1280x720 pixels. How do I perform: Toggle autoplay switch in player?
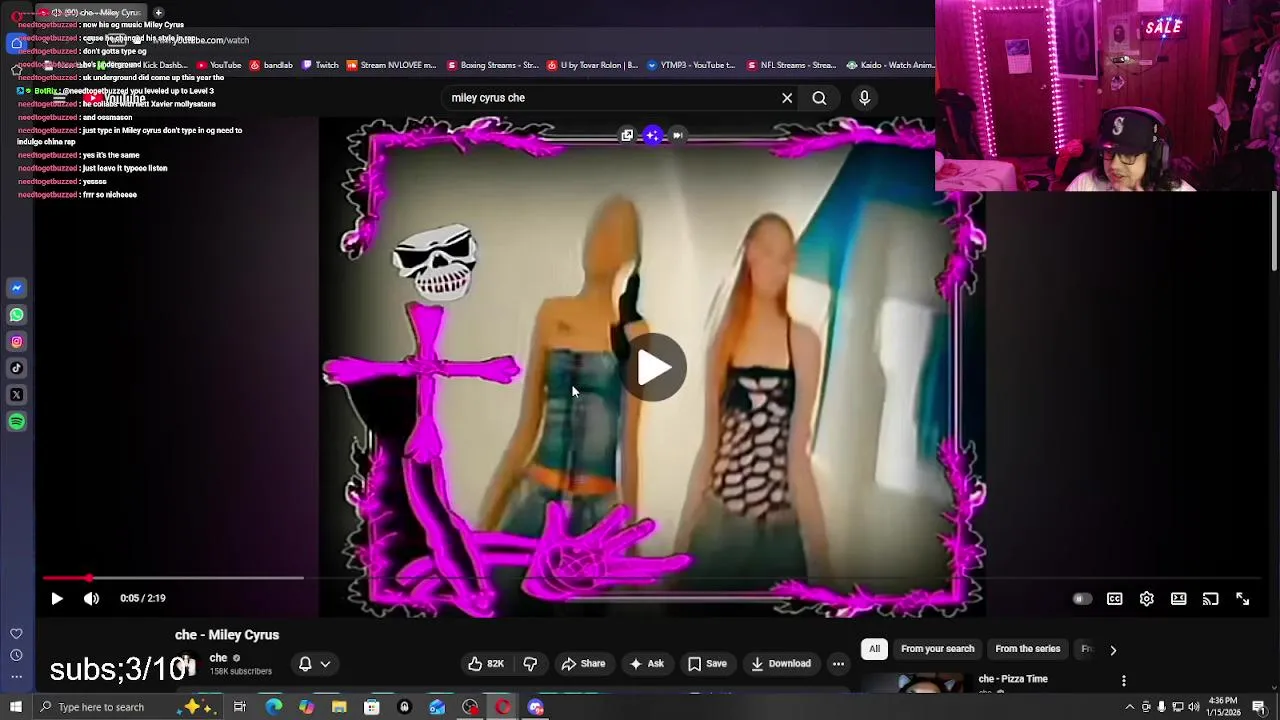click(x=1082, y=599)
